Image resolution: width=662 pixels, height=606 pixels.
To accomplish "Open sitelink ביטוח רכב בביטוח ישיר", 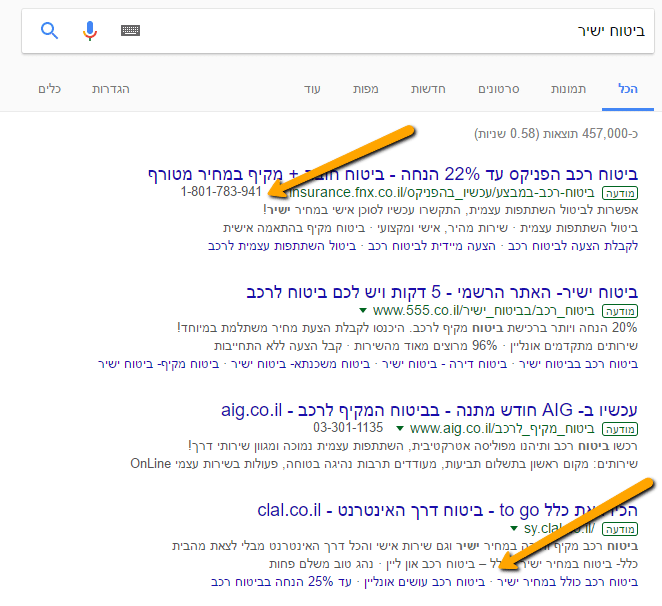I will coord(578,364).
